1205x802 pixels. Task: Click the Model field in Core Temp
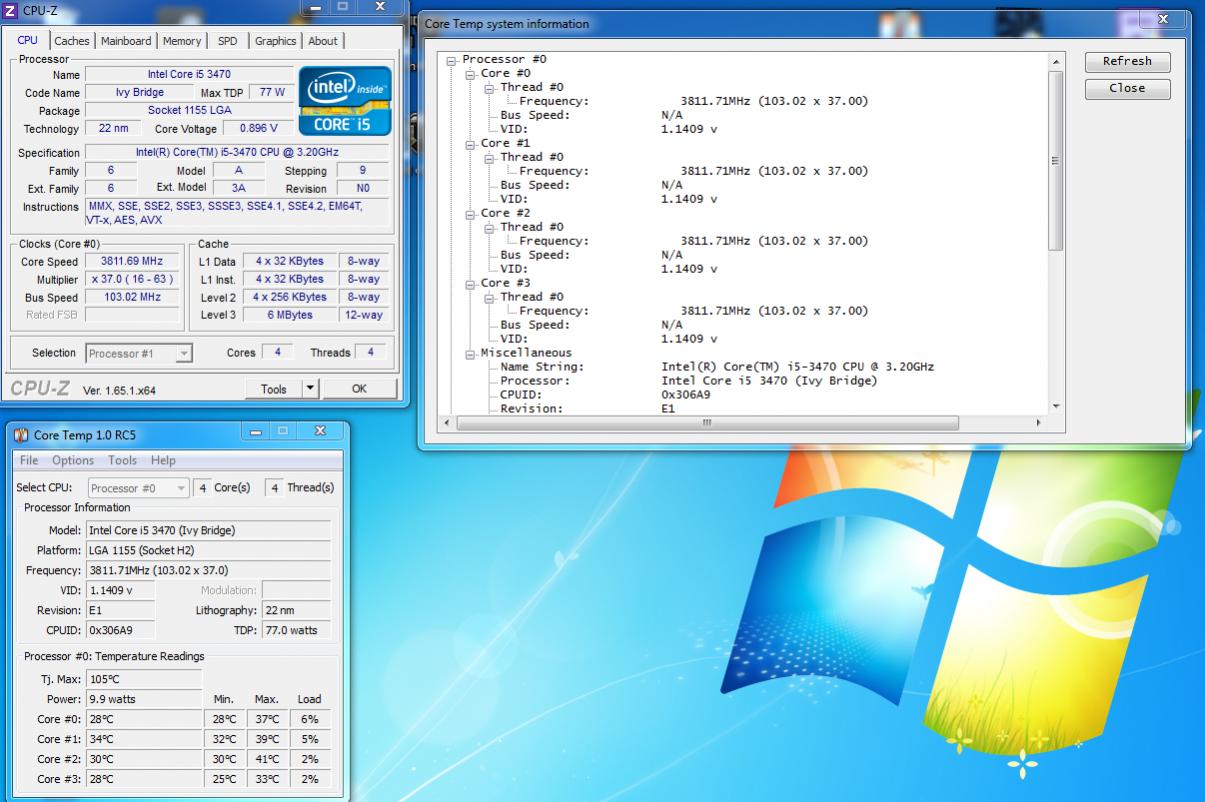click(208, 530)
